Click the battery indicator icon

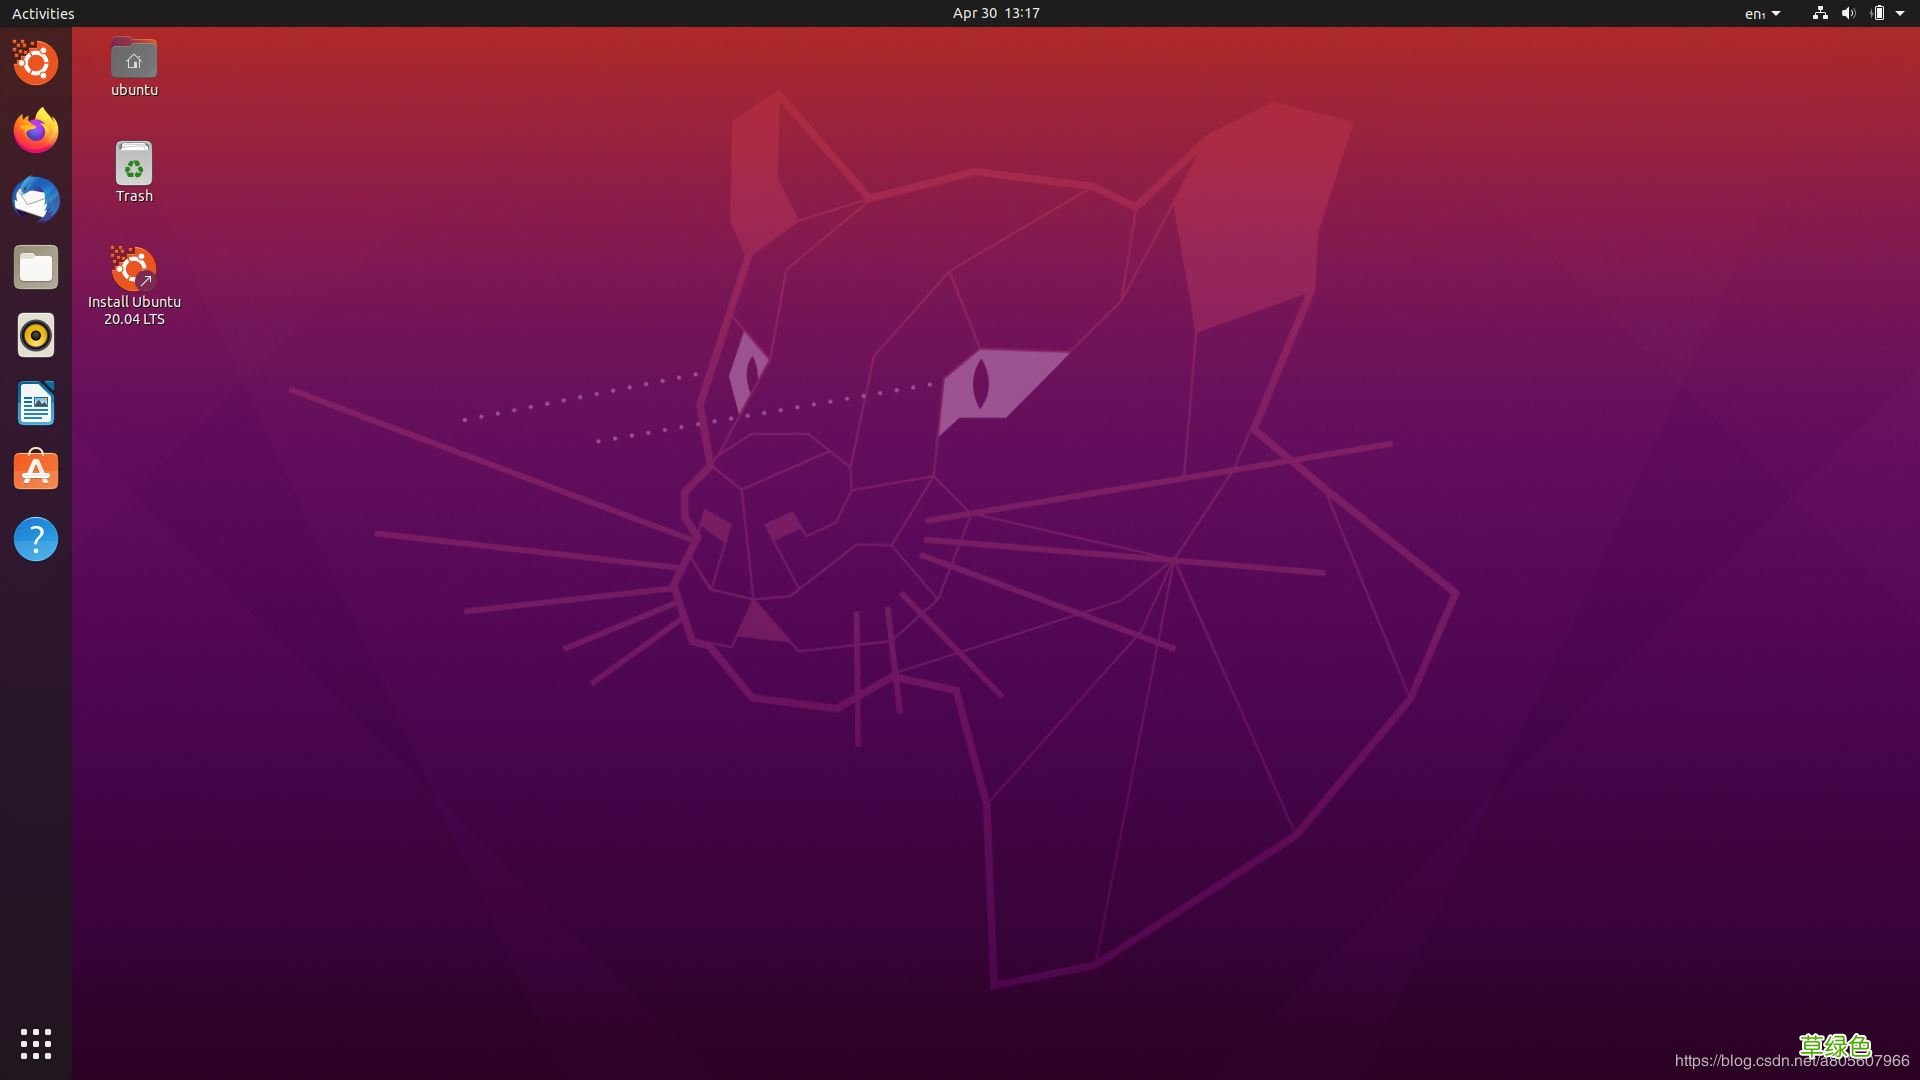pyautogui.click(x=1879, y=13)
